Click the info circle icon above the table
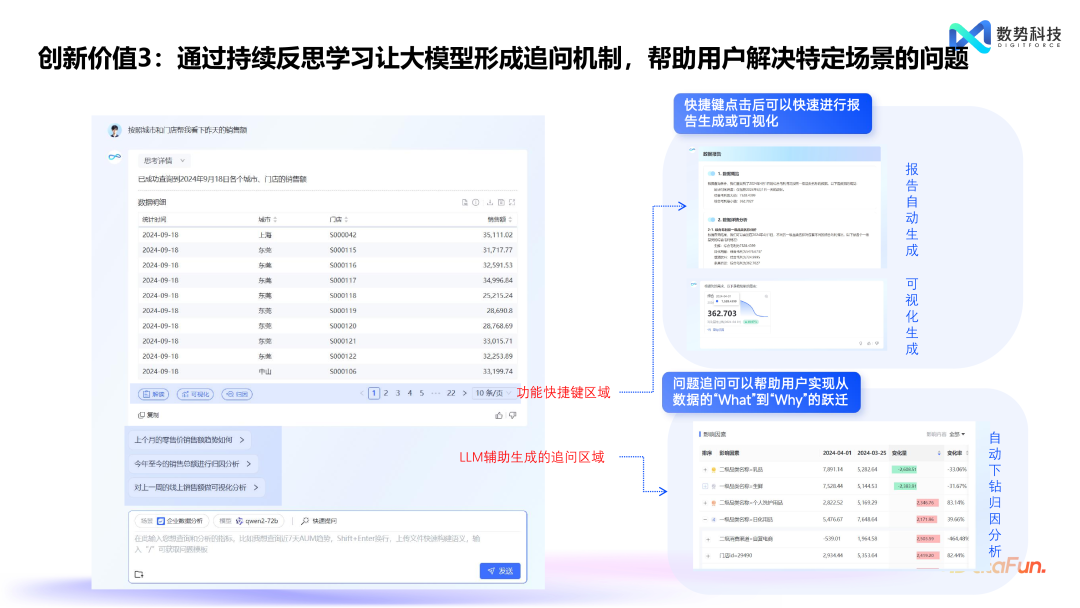 475,202
